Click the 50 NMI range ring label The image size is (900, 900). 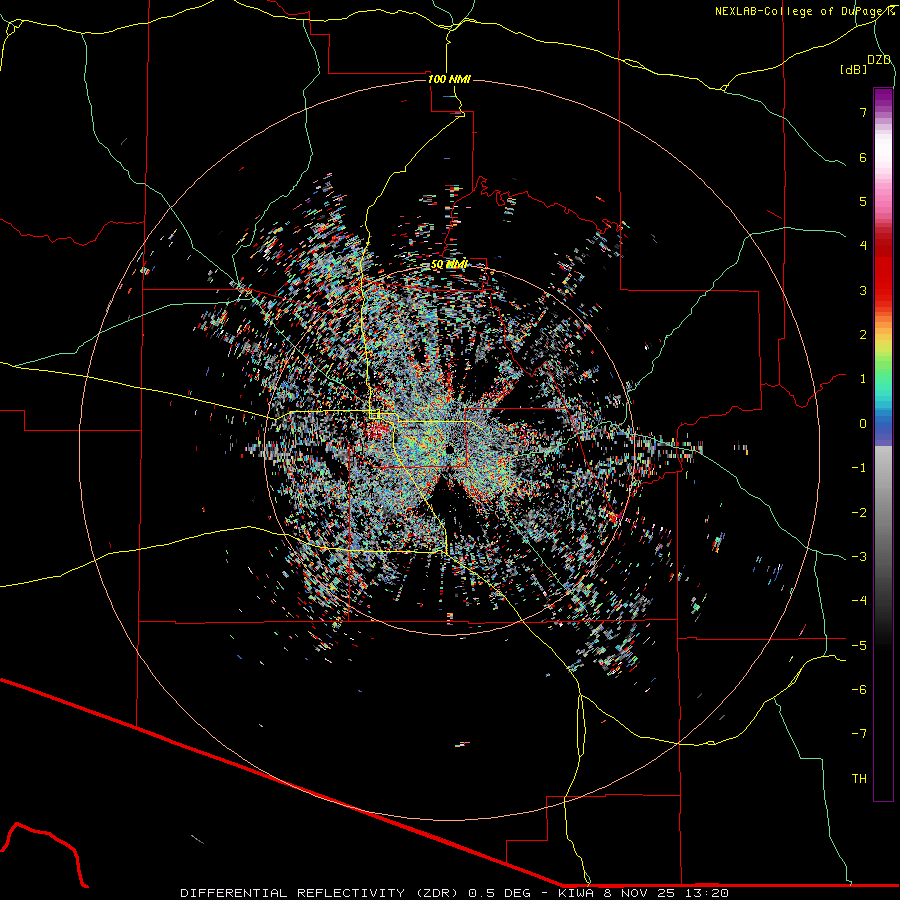pos(449,264)
